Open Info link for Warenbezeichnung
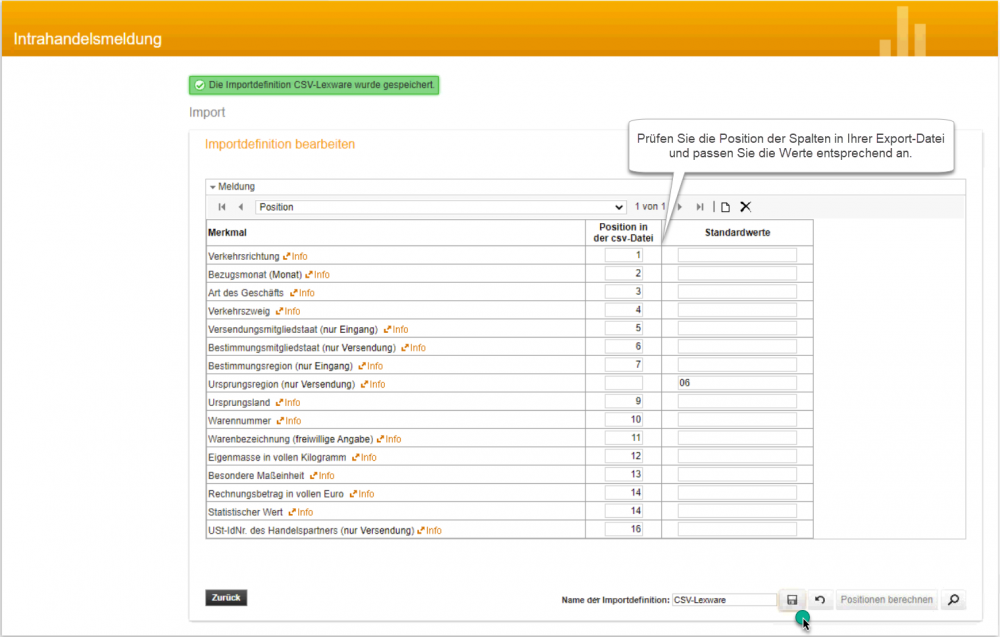This screenshot has width=1000, height=637. (389, 439)
